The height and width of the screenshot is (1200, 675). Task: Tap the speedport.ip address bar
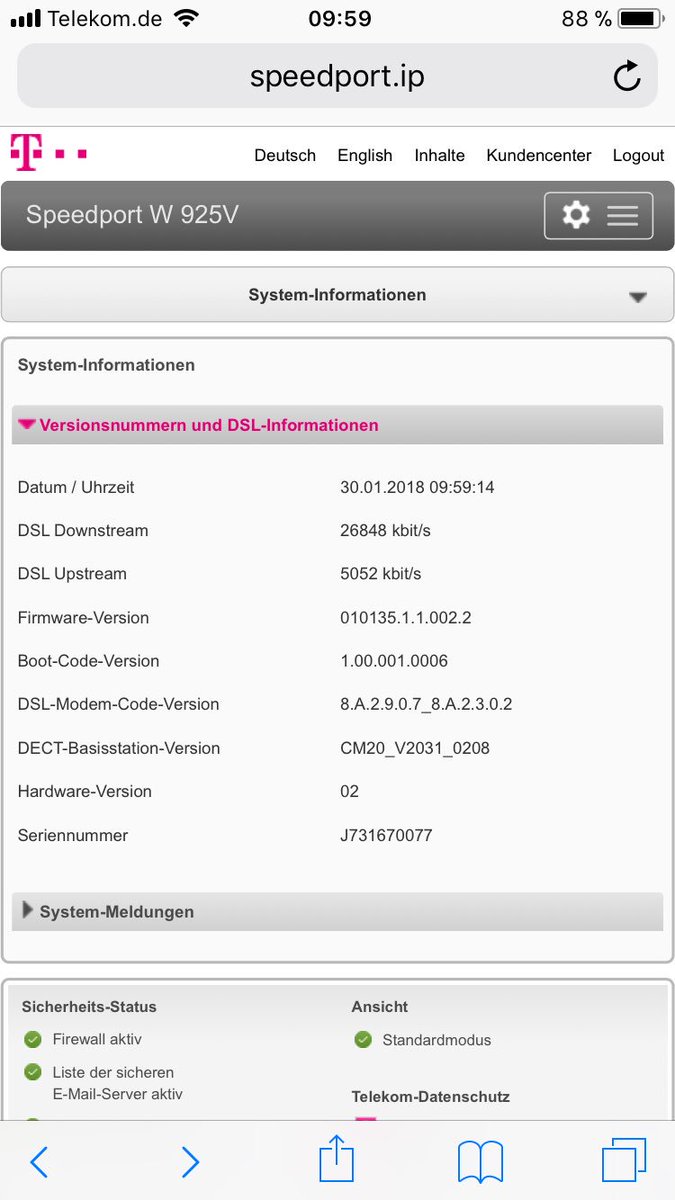(337, 76)
